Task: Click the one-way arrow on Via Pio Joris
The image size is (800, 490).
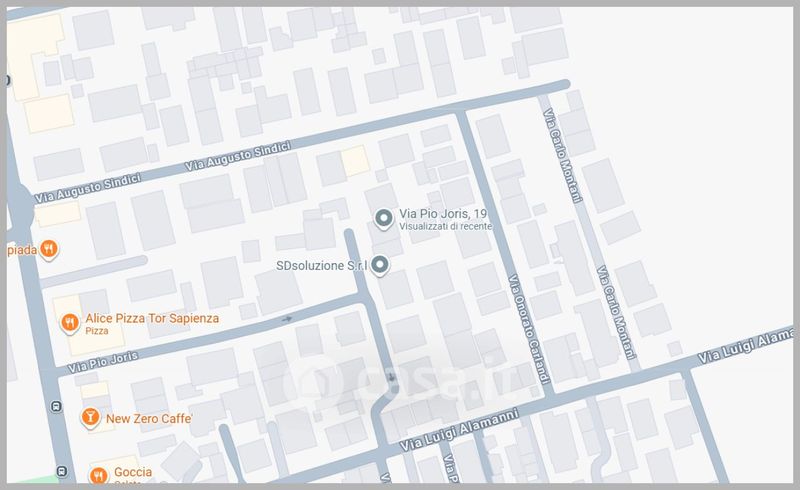Action: [x=288, y=319]
